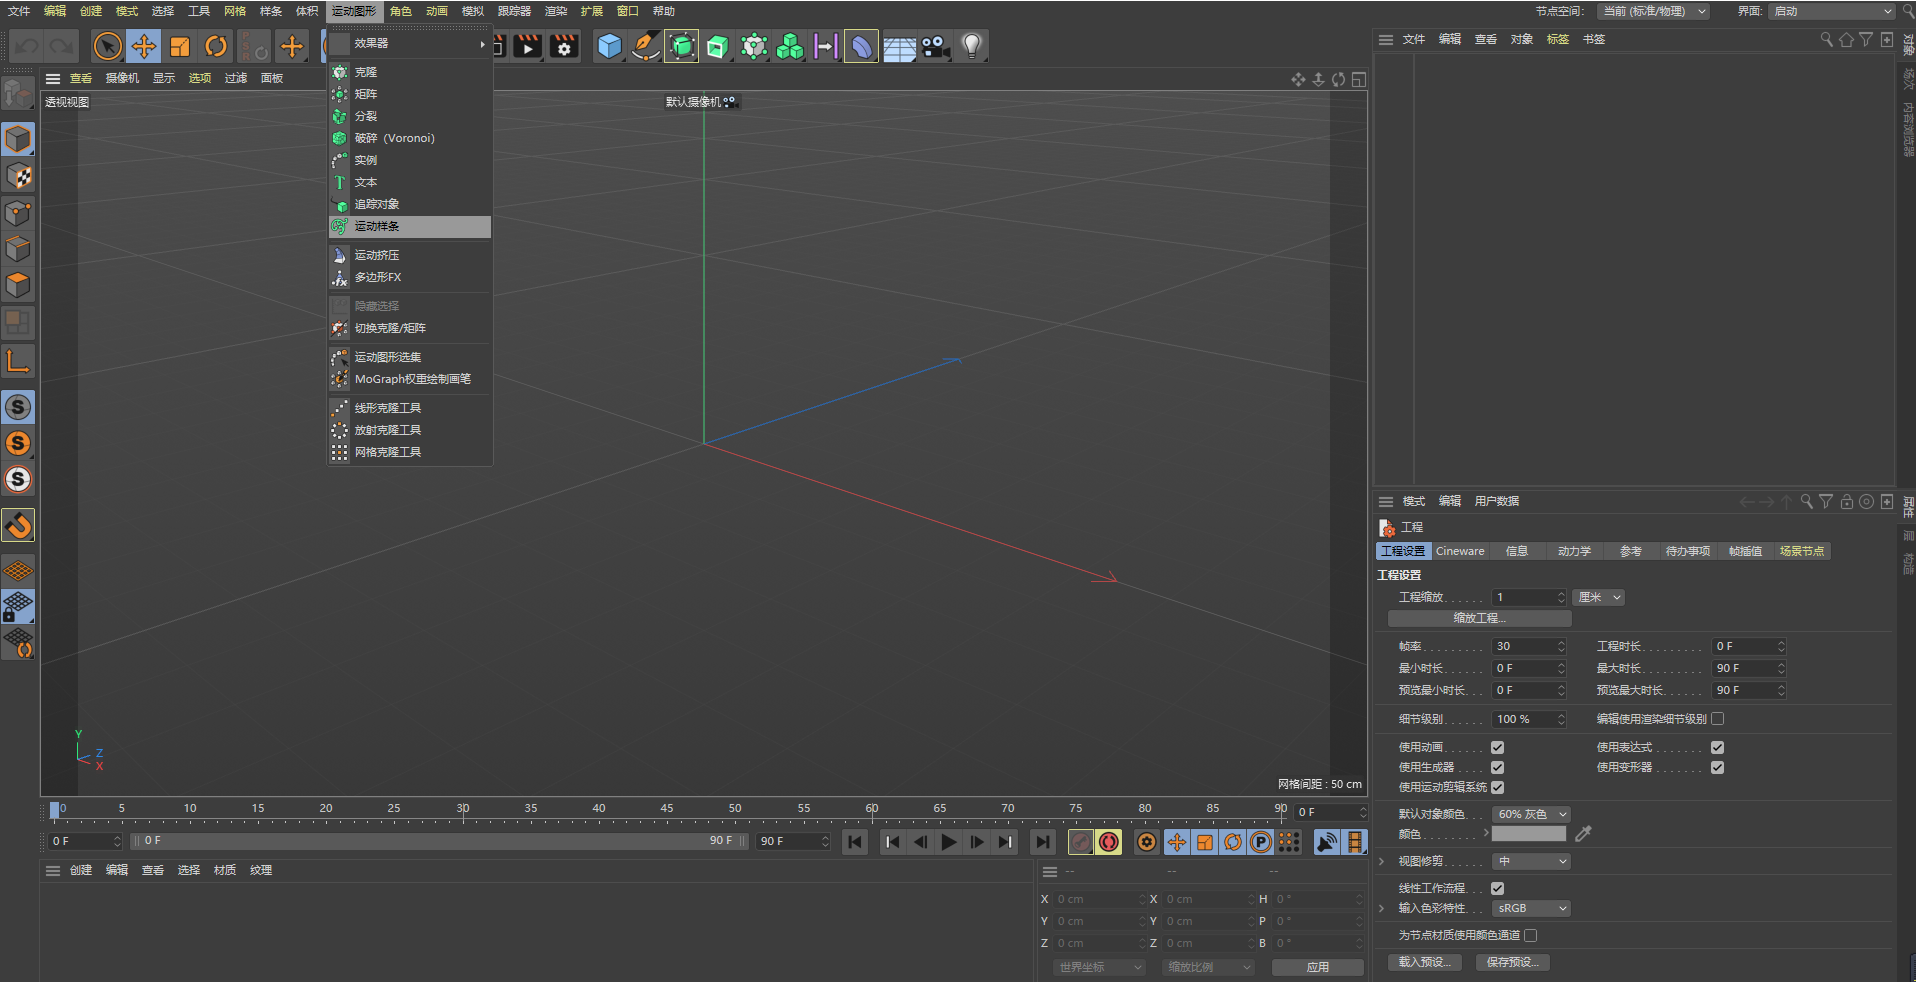Click the record active objects key icon
The image size is (1916, 982).
(x=1081, y=842)
